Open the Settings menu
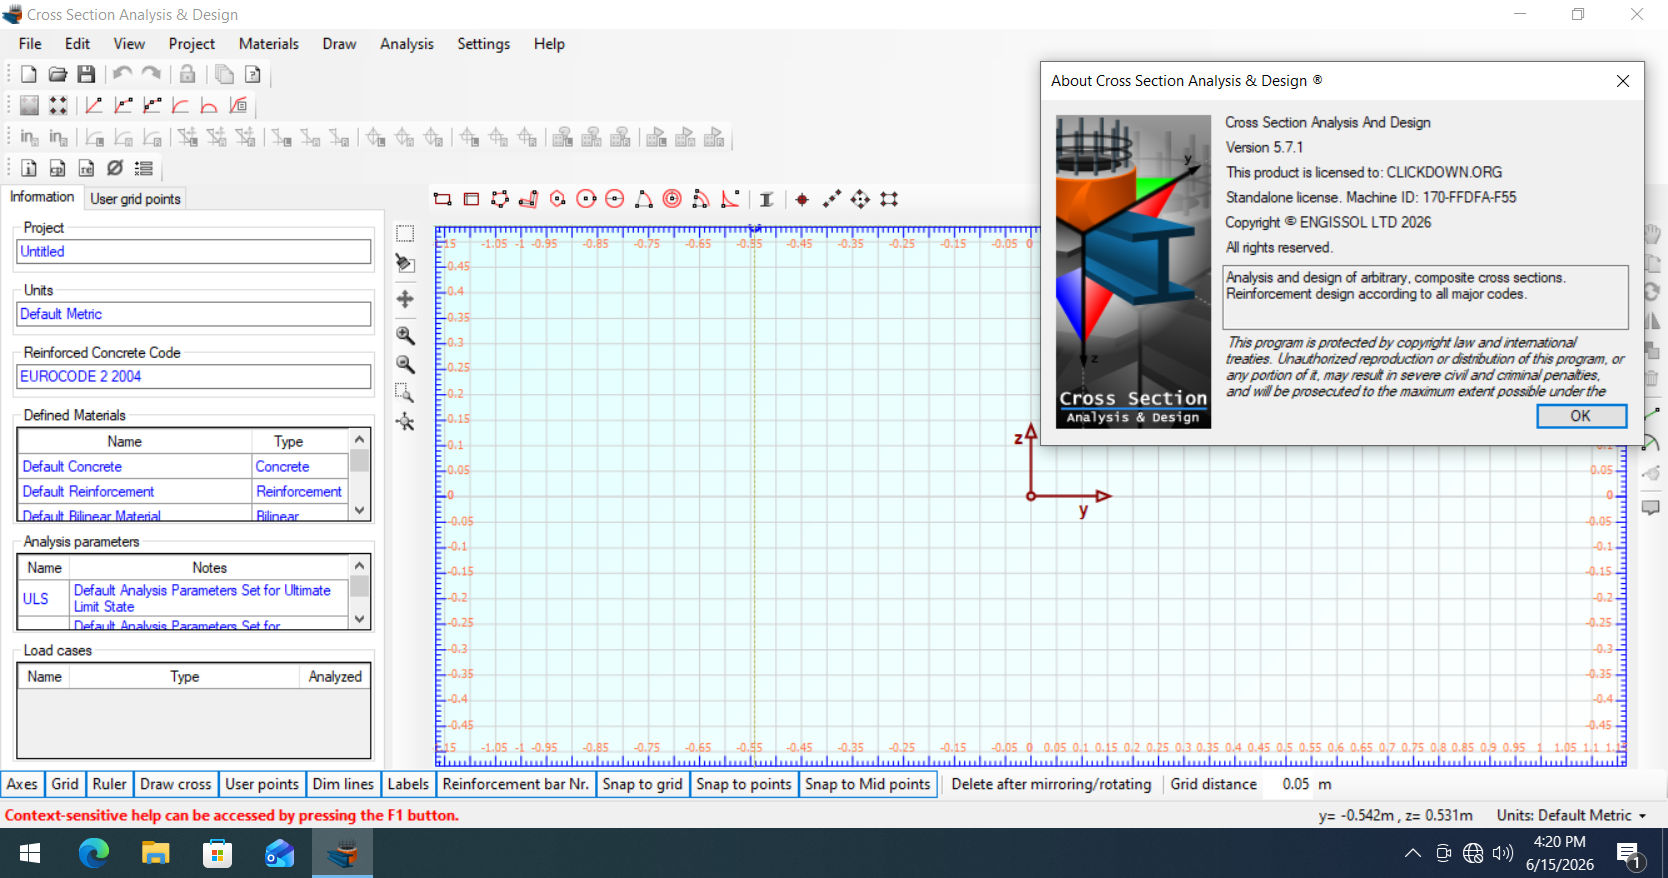 coord(483,44)
